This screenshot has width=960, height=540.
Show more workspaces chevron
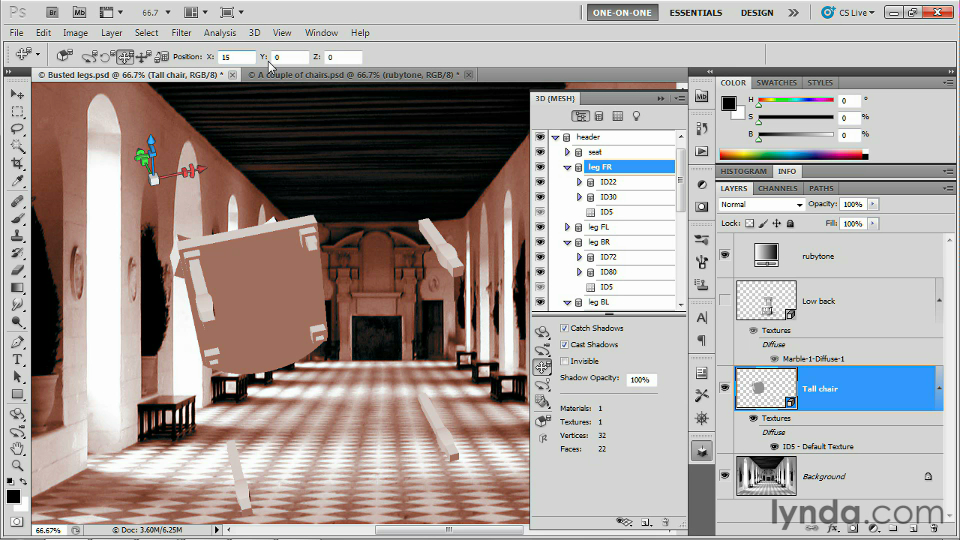click(793, 13)
